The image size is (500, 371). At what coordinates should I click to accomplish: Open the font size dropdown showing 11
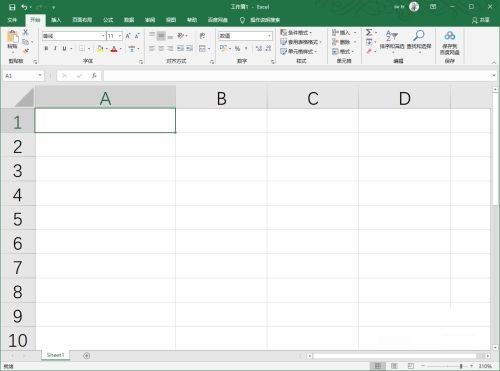pos(120,36)
